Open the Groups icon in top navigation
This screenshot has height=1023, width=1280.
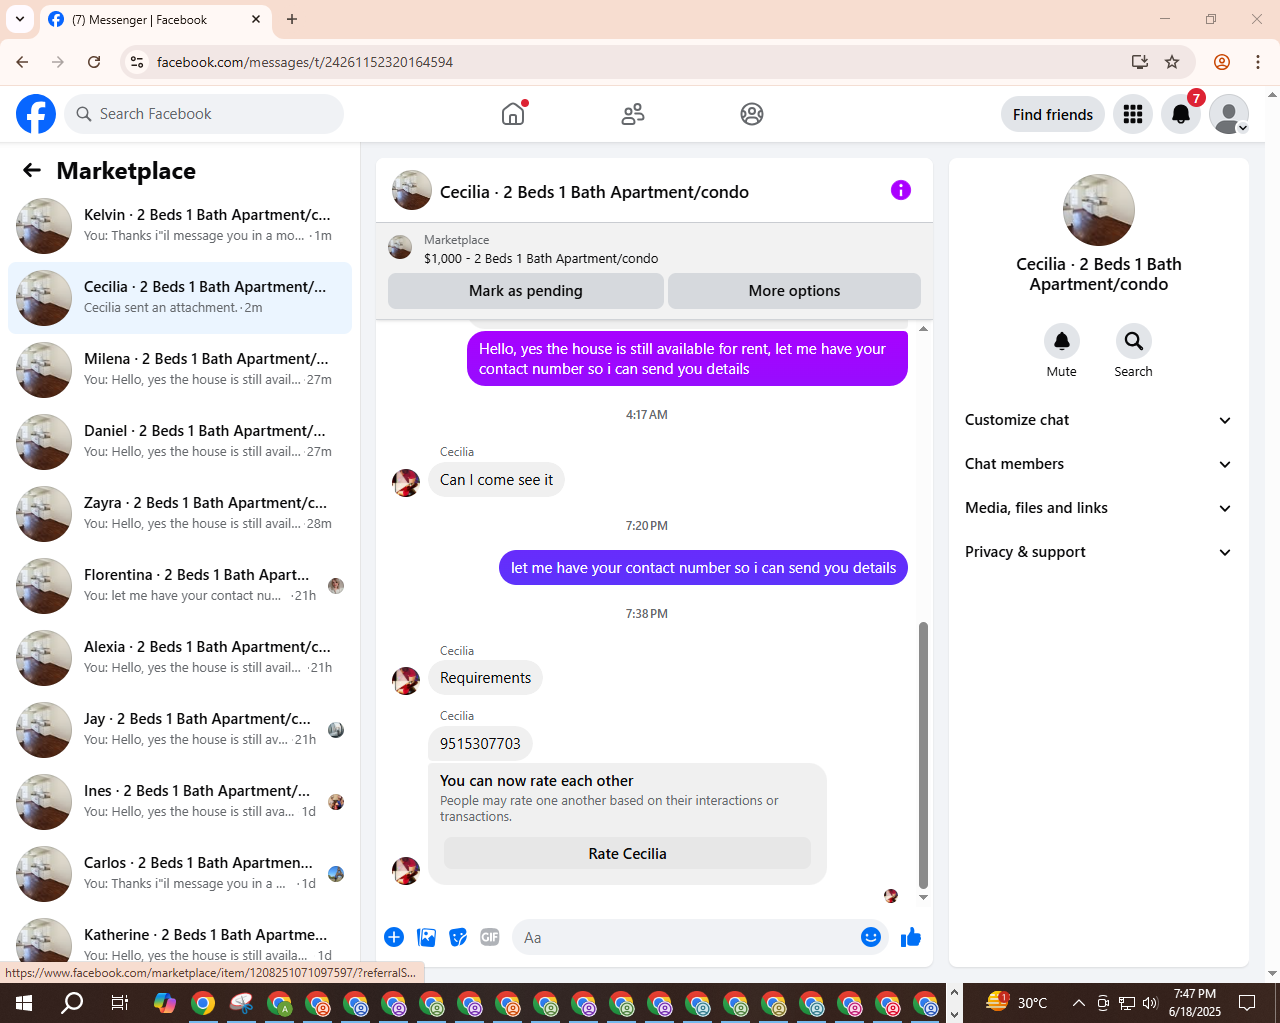[x=752, y=114]
